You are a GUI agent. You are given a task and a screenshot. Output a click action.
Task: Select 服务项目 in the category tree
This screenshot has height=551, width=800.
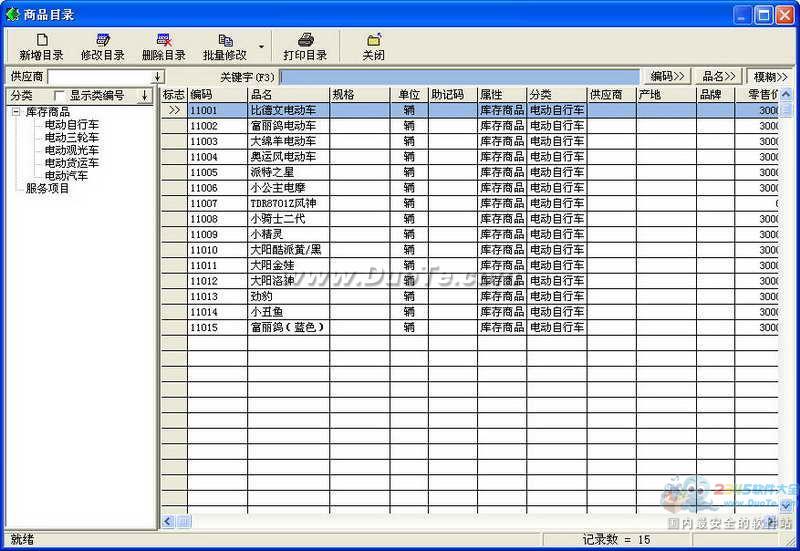47,188
